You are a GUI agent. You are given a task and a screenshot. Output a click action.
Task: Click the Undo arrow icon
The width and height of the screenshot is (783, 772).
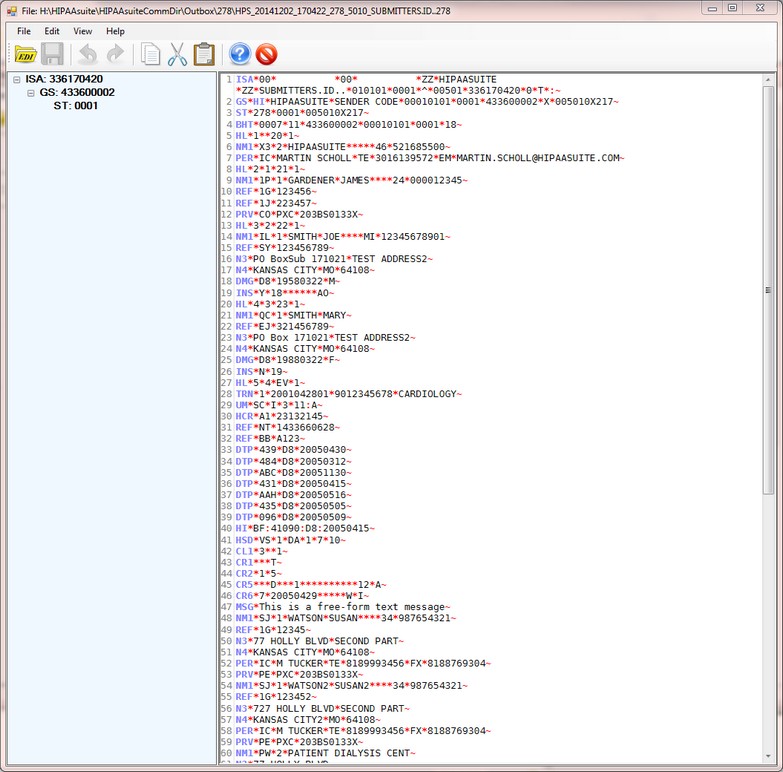(87, 54)
